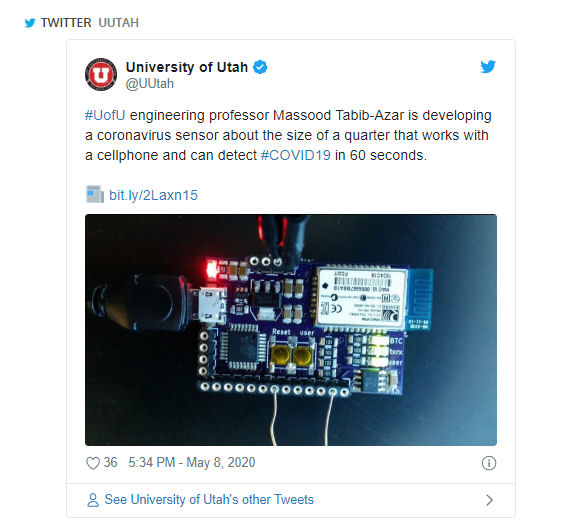The height and width of the screenshot is (524, 580).
Task: Click the 36 likes count
Action: (110, 463)
